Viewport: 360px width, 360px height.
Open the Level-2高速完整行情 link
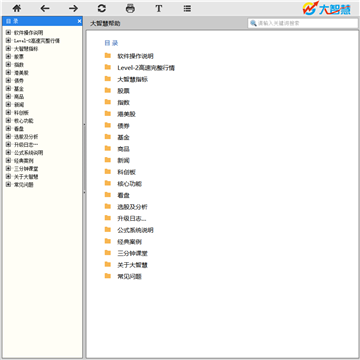[146, 68]
